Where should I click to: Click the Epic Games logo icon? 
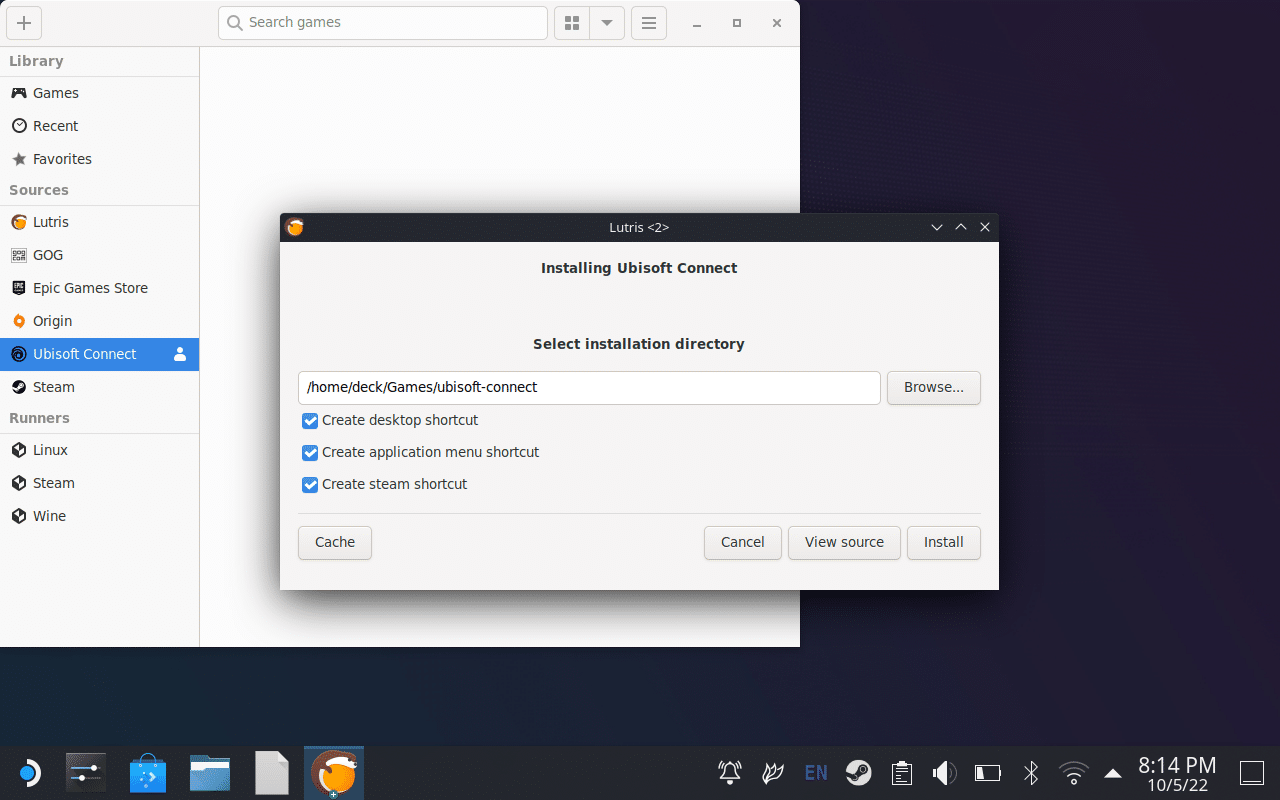(x=18, y=288)
